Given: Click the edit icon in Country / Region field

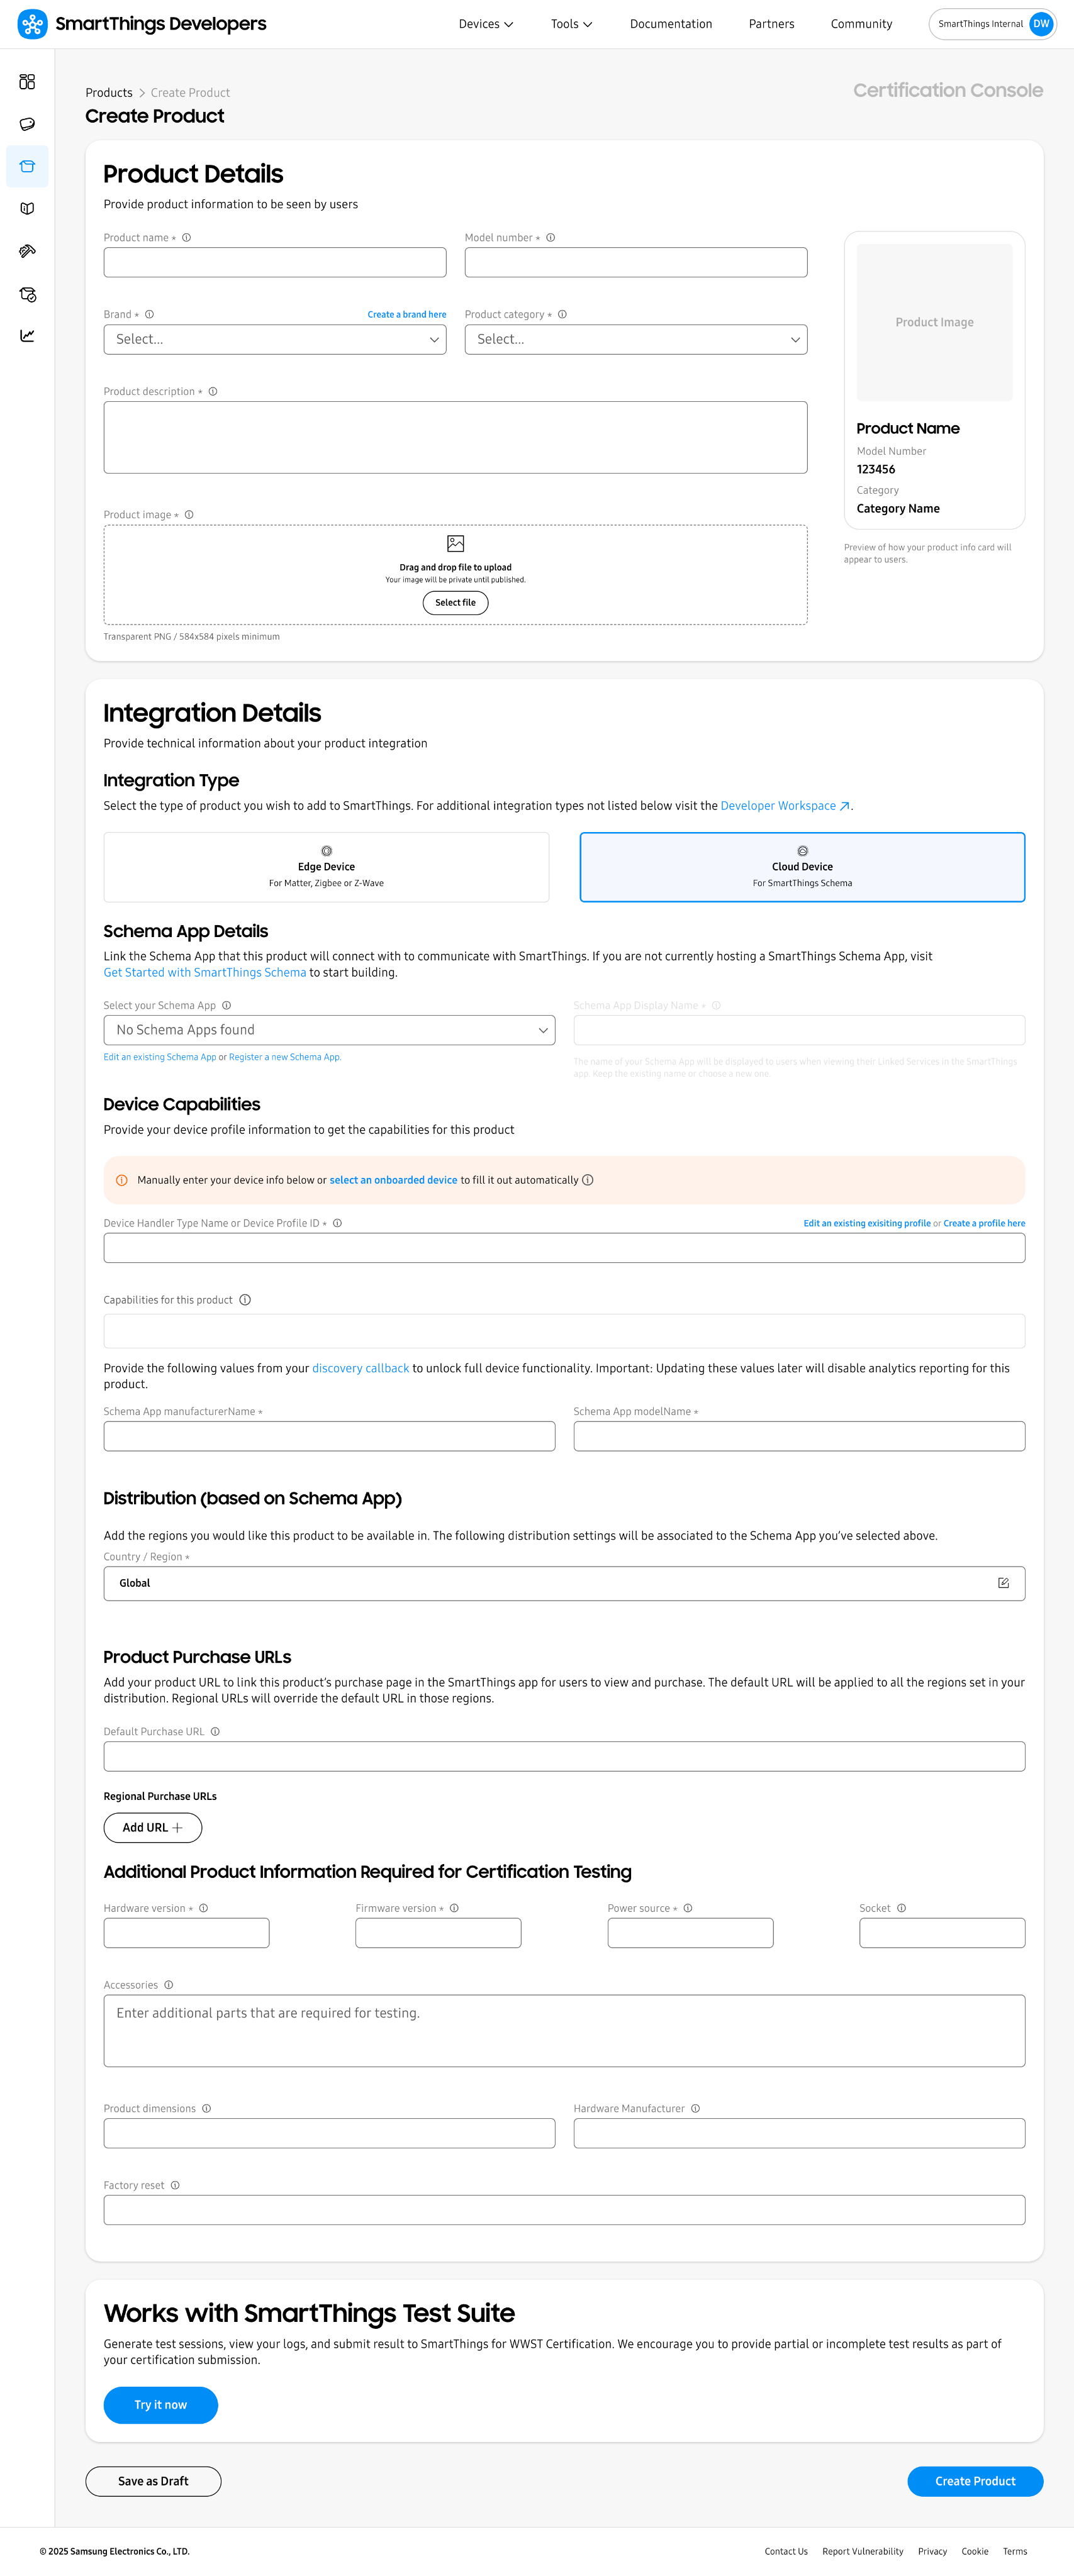Looking at the screenshot, I should point(1003,1583).
